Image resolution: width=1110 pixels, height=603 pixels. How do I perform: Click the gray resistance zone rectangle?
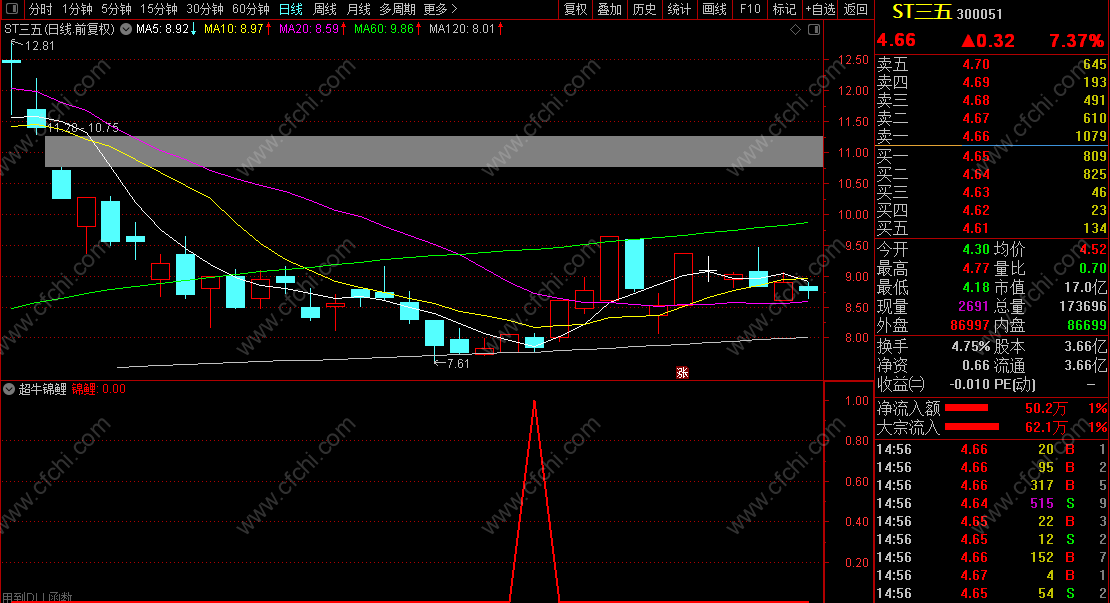coord(434,151)
